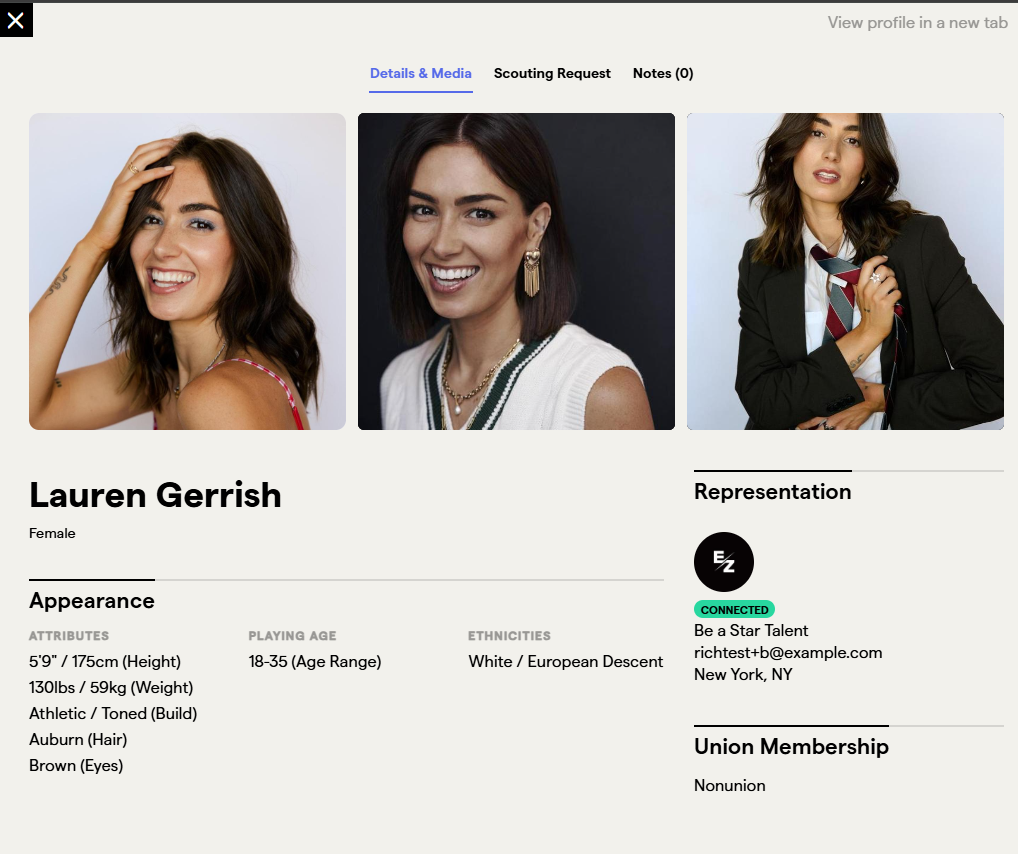This screenshot has height=854, width=1018.
Task: Click the richtest+b@example.com email address
Action: [x=788, y=653]
